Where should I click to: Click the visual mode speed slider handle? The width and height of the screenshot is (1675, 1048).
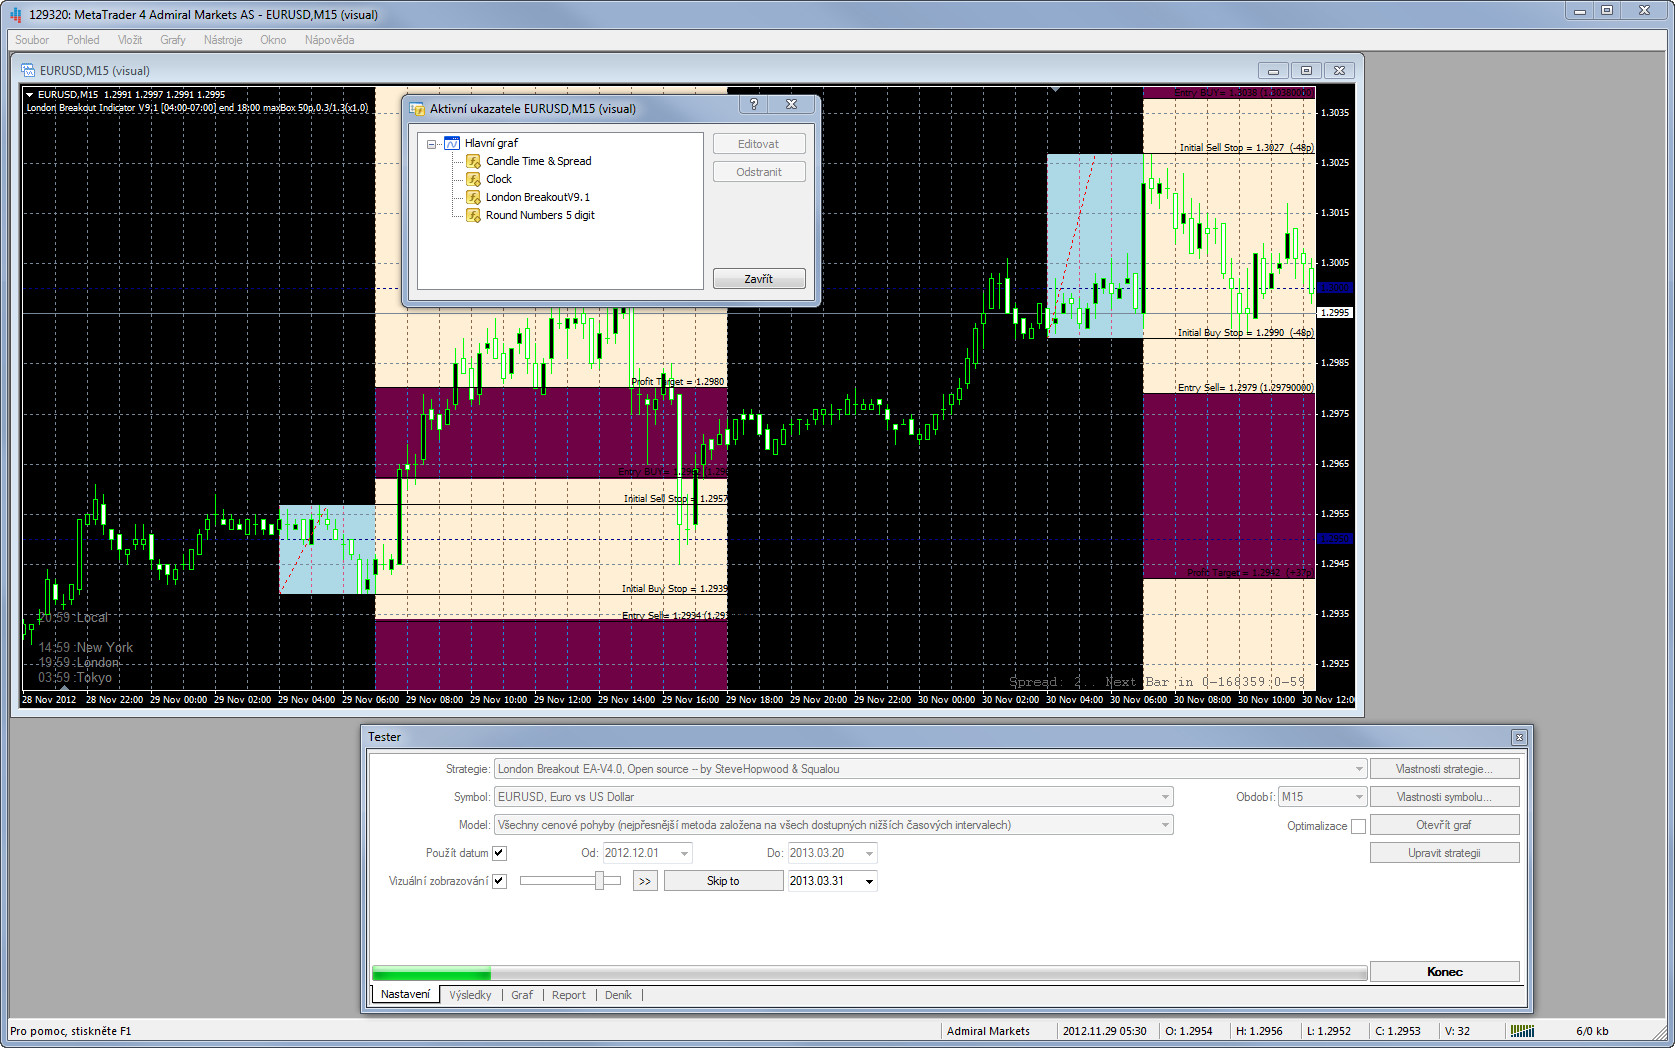(599, 881)
